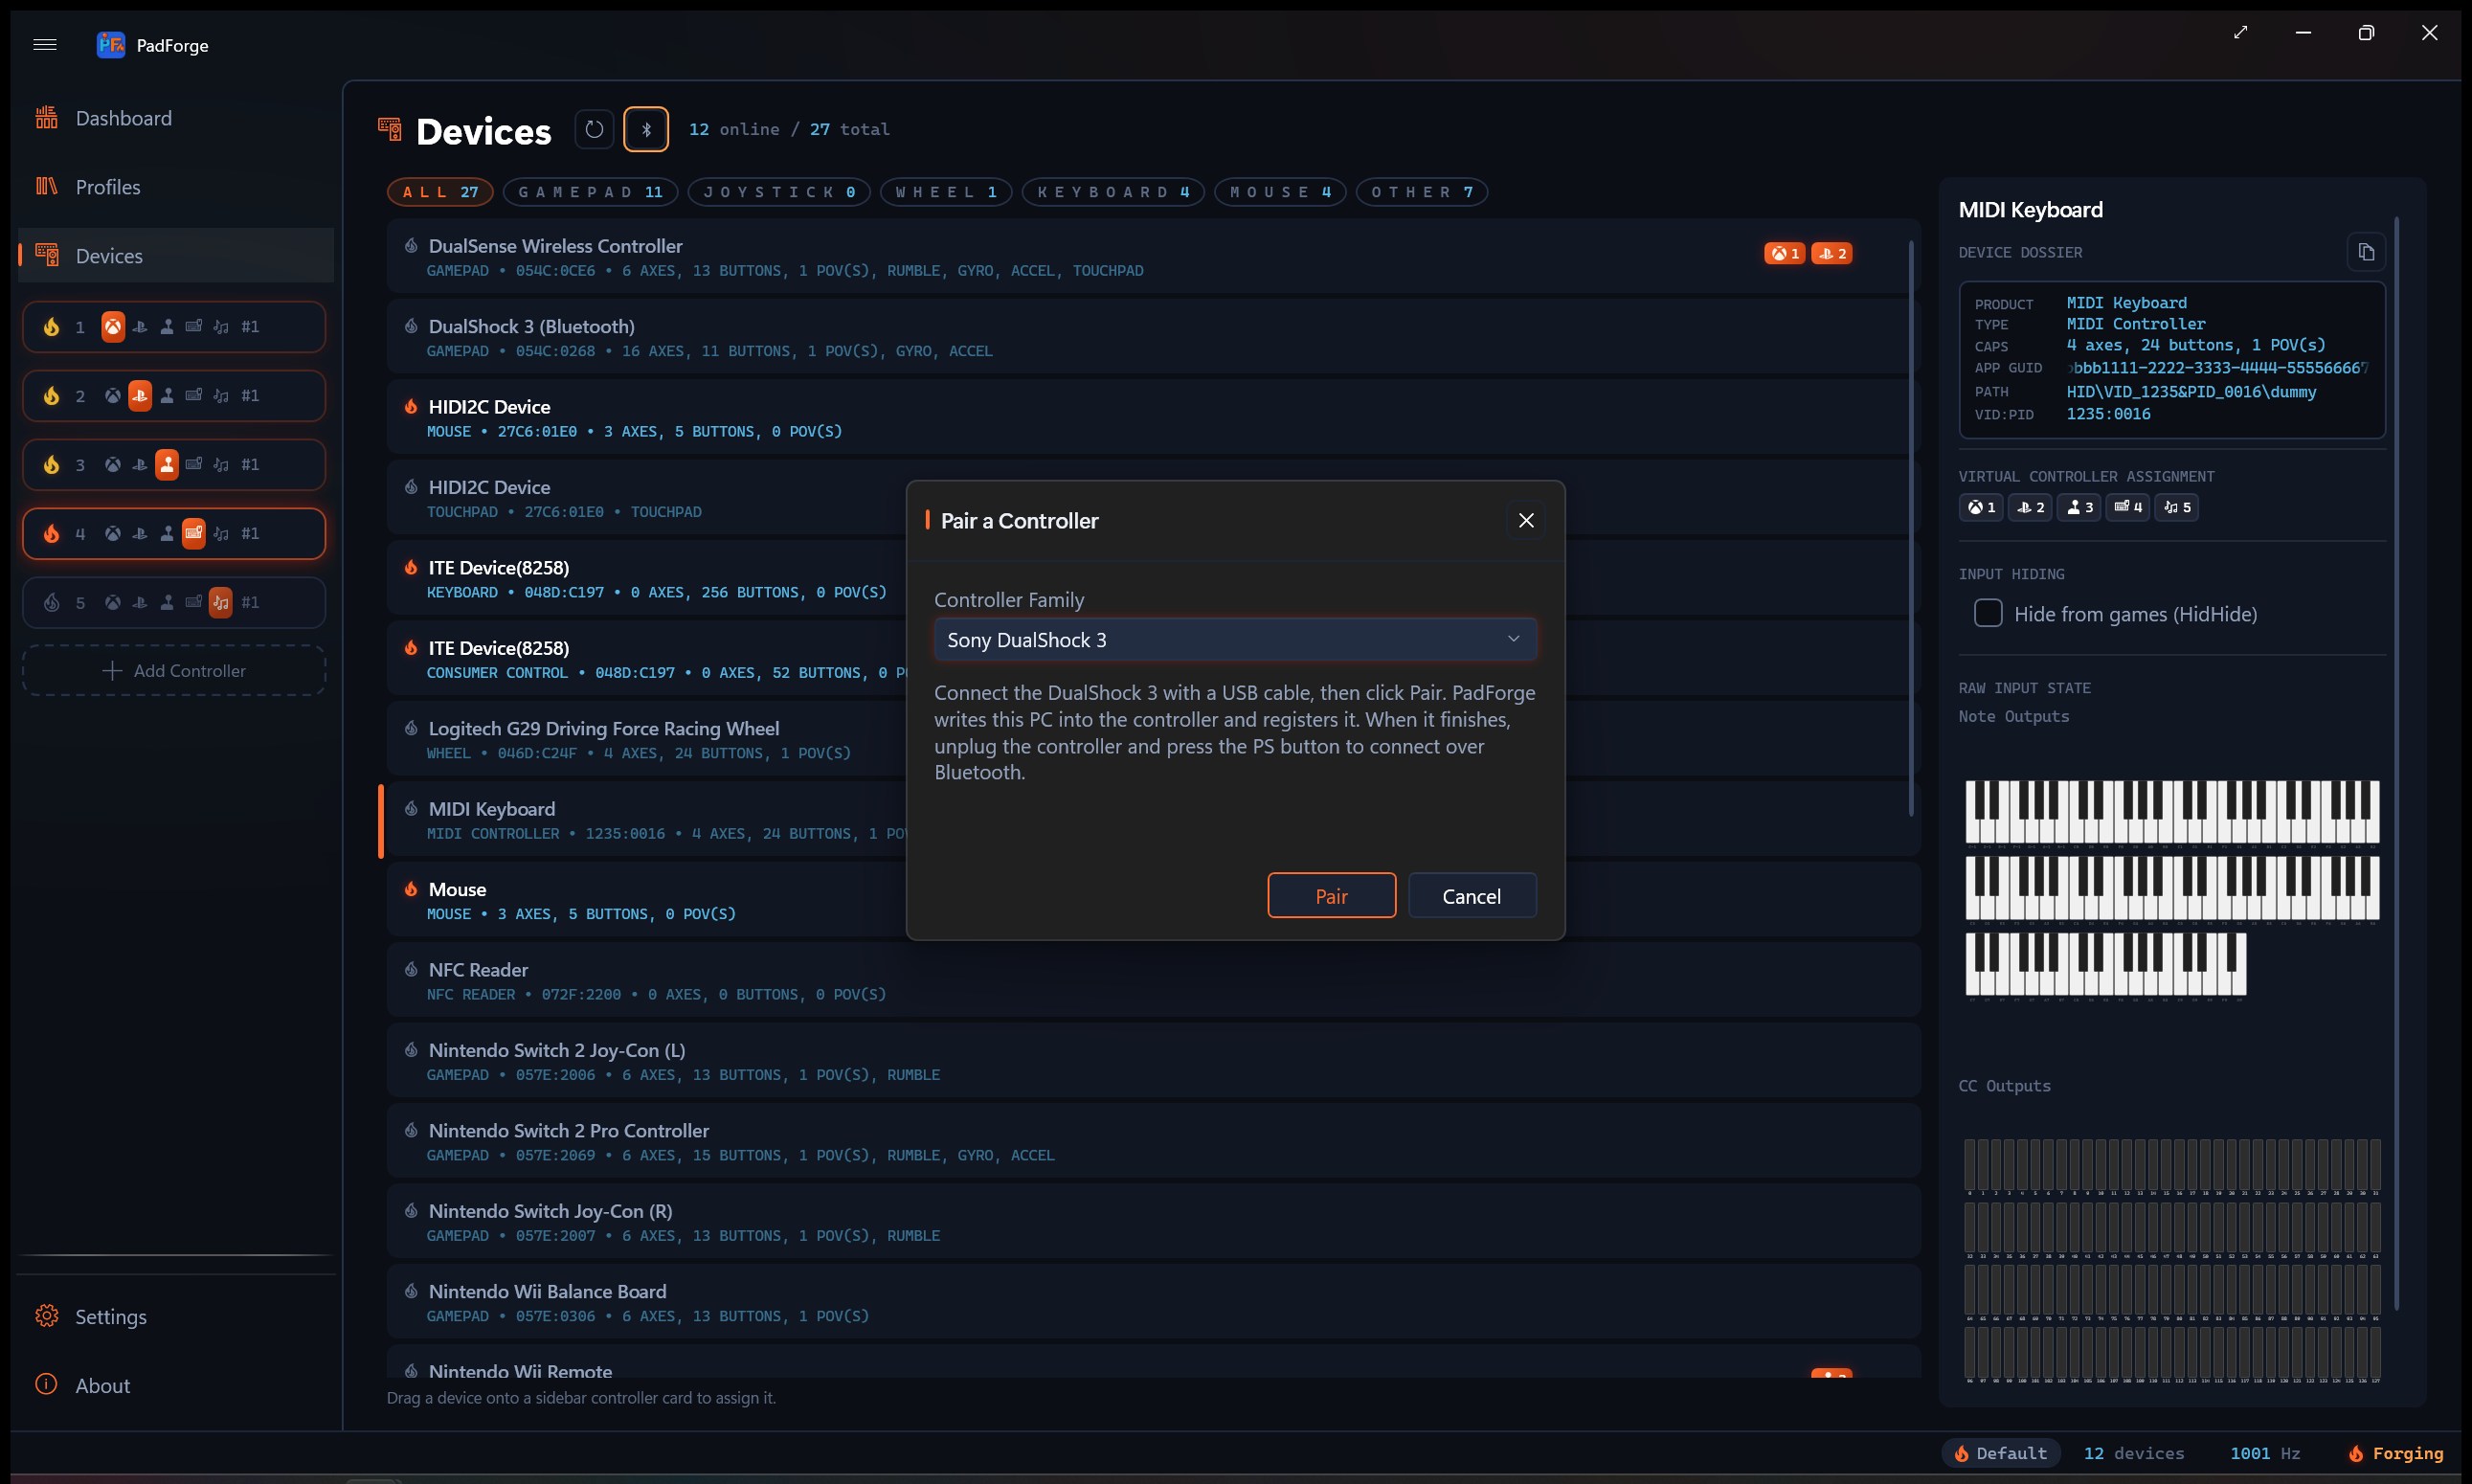Toggle the flame icon on controller slot 1
Image resolution: width=2472 pixels, height=1484 pixels.
(x=51, y=327)
